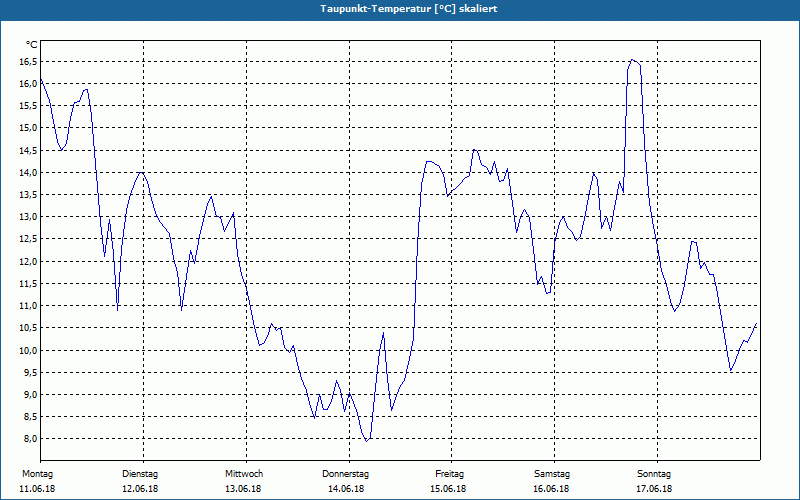The height and width of the screenshot is (500, 800).
Task: Select the 11,0 y-axis value
Action: click(x=29, y=306)
